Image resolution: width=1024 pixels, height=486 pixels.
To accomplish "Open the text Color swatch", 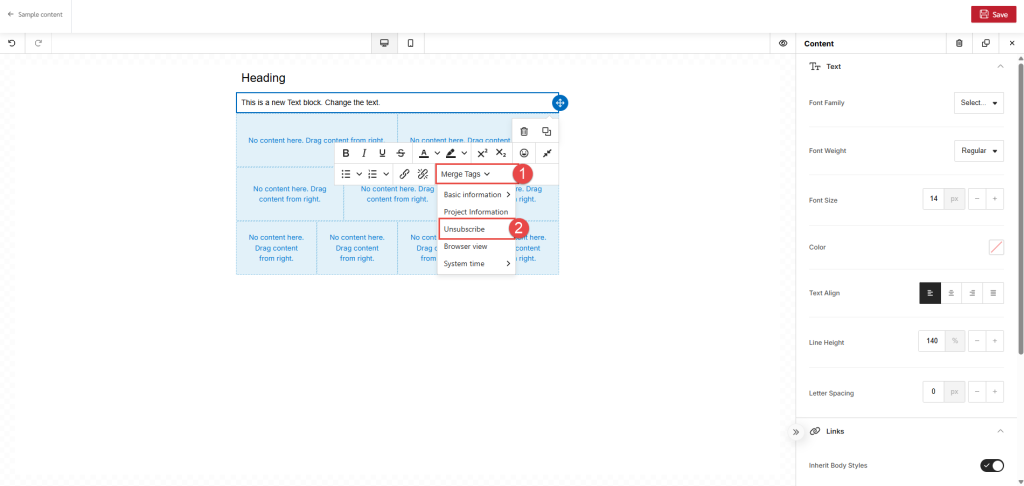I will point(996,247).
